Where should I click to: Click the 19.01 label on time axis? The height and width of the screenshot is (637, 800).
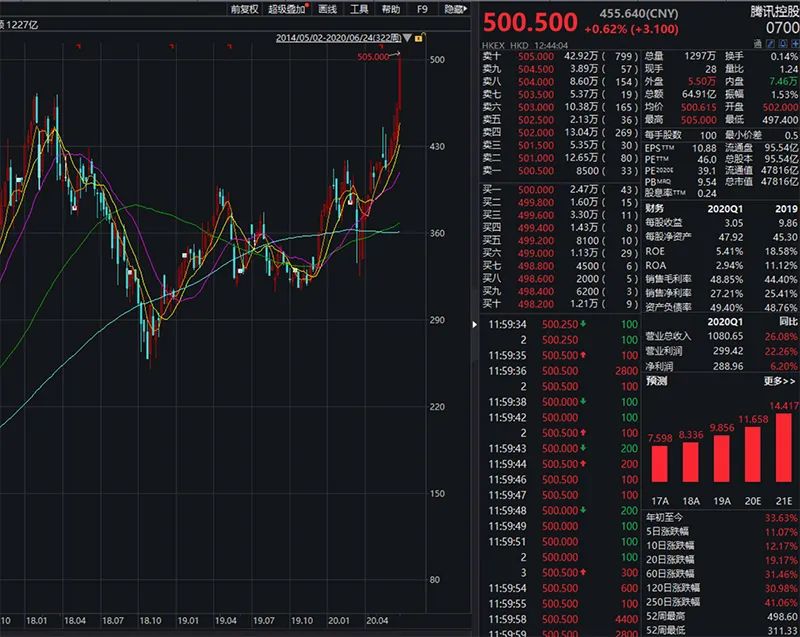coord(188,621)
